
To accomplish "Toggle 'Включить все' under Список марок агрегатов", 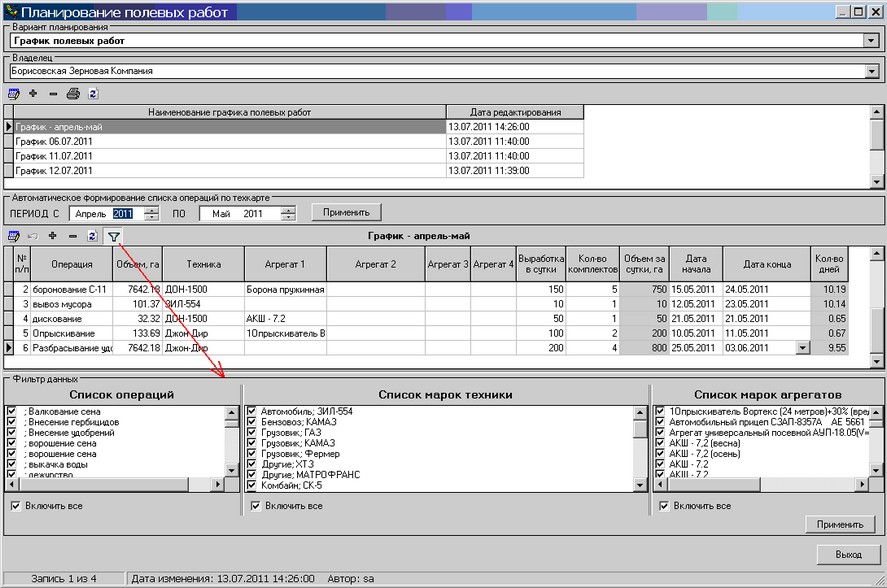I will point(663,506).
